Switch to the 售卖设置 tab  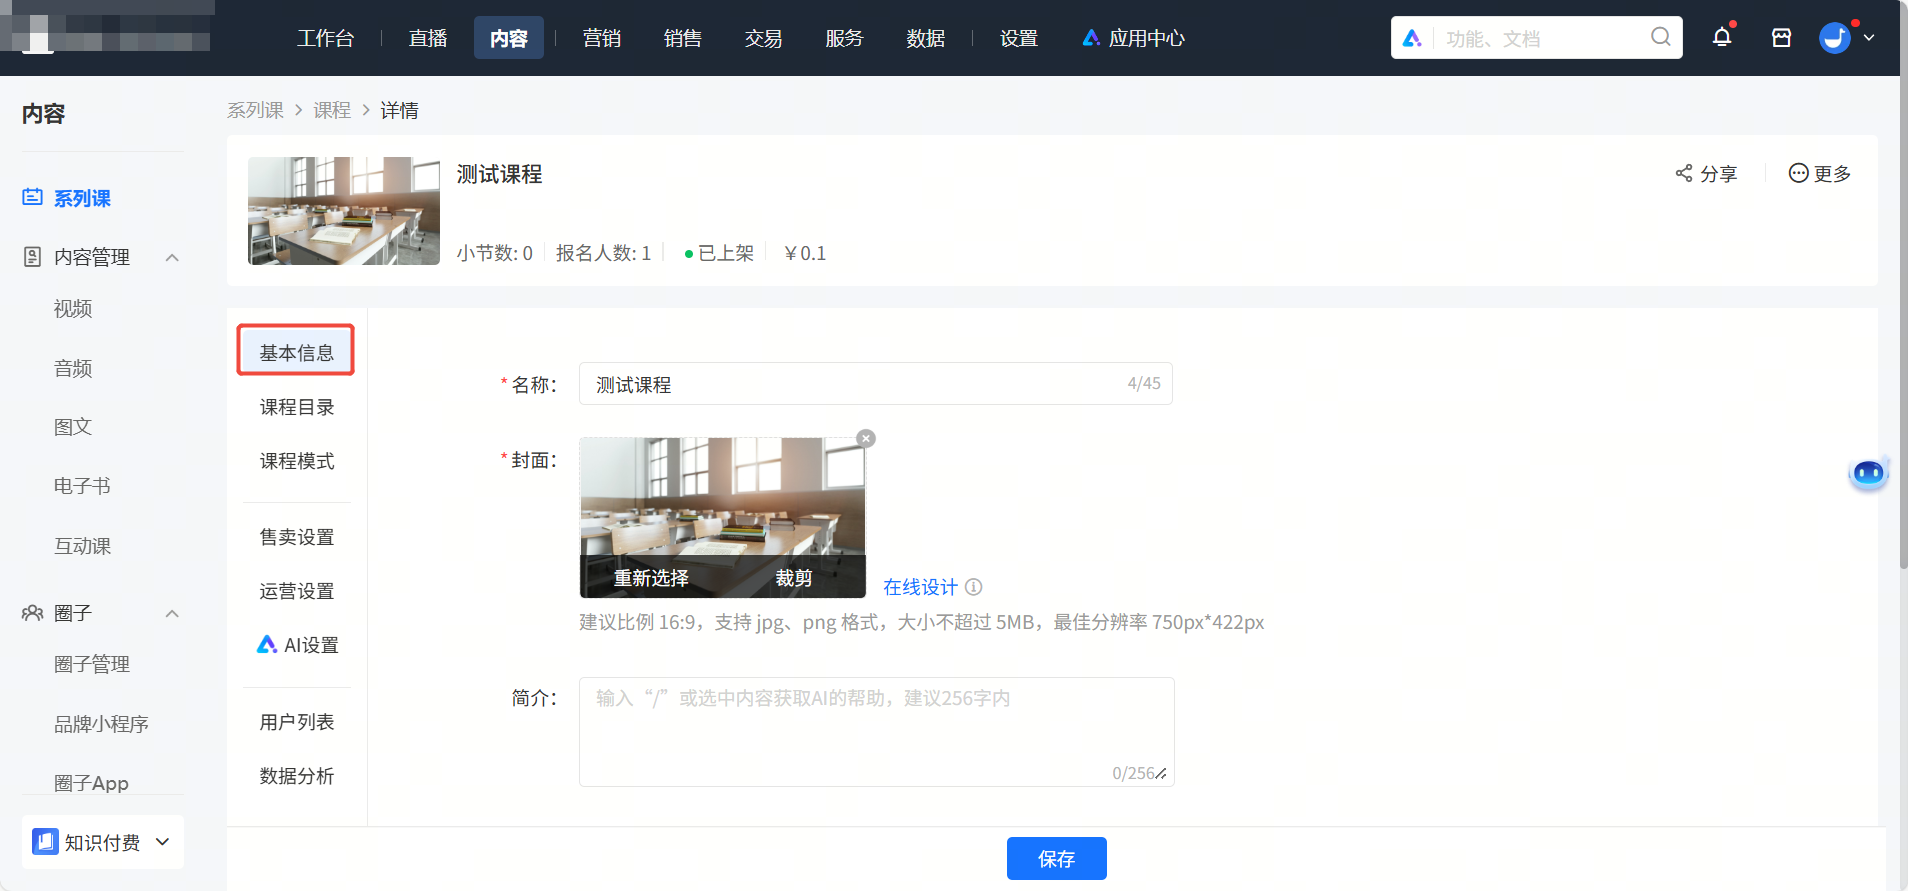[x=297, y=537]
